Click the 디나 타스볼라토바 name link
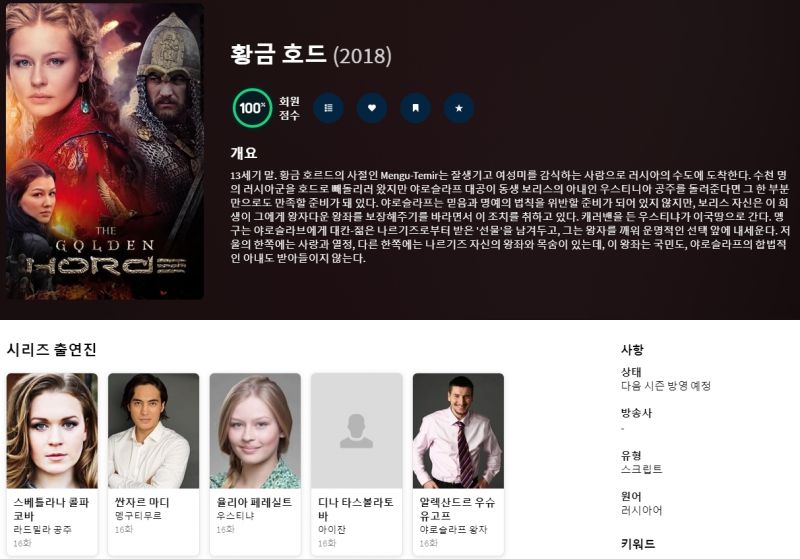The height and width of the screenshot is (559, 800). 356,509
